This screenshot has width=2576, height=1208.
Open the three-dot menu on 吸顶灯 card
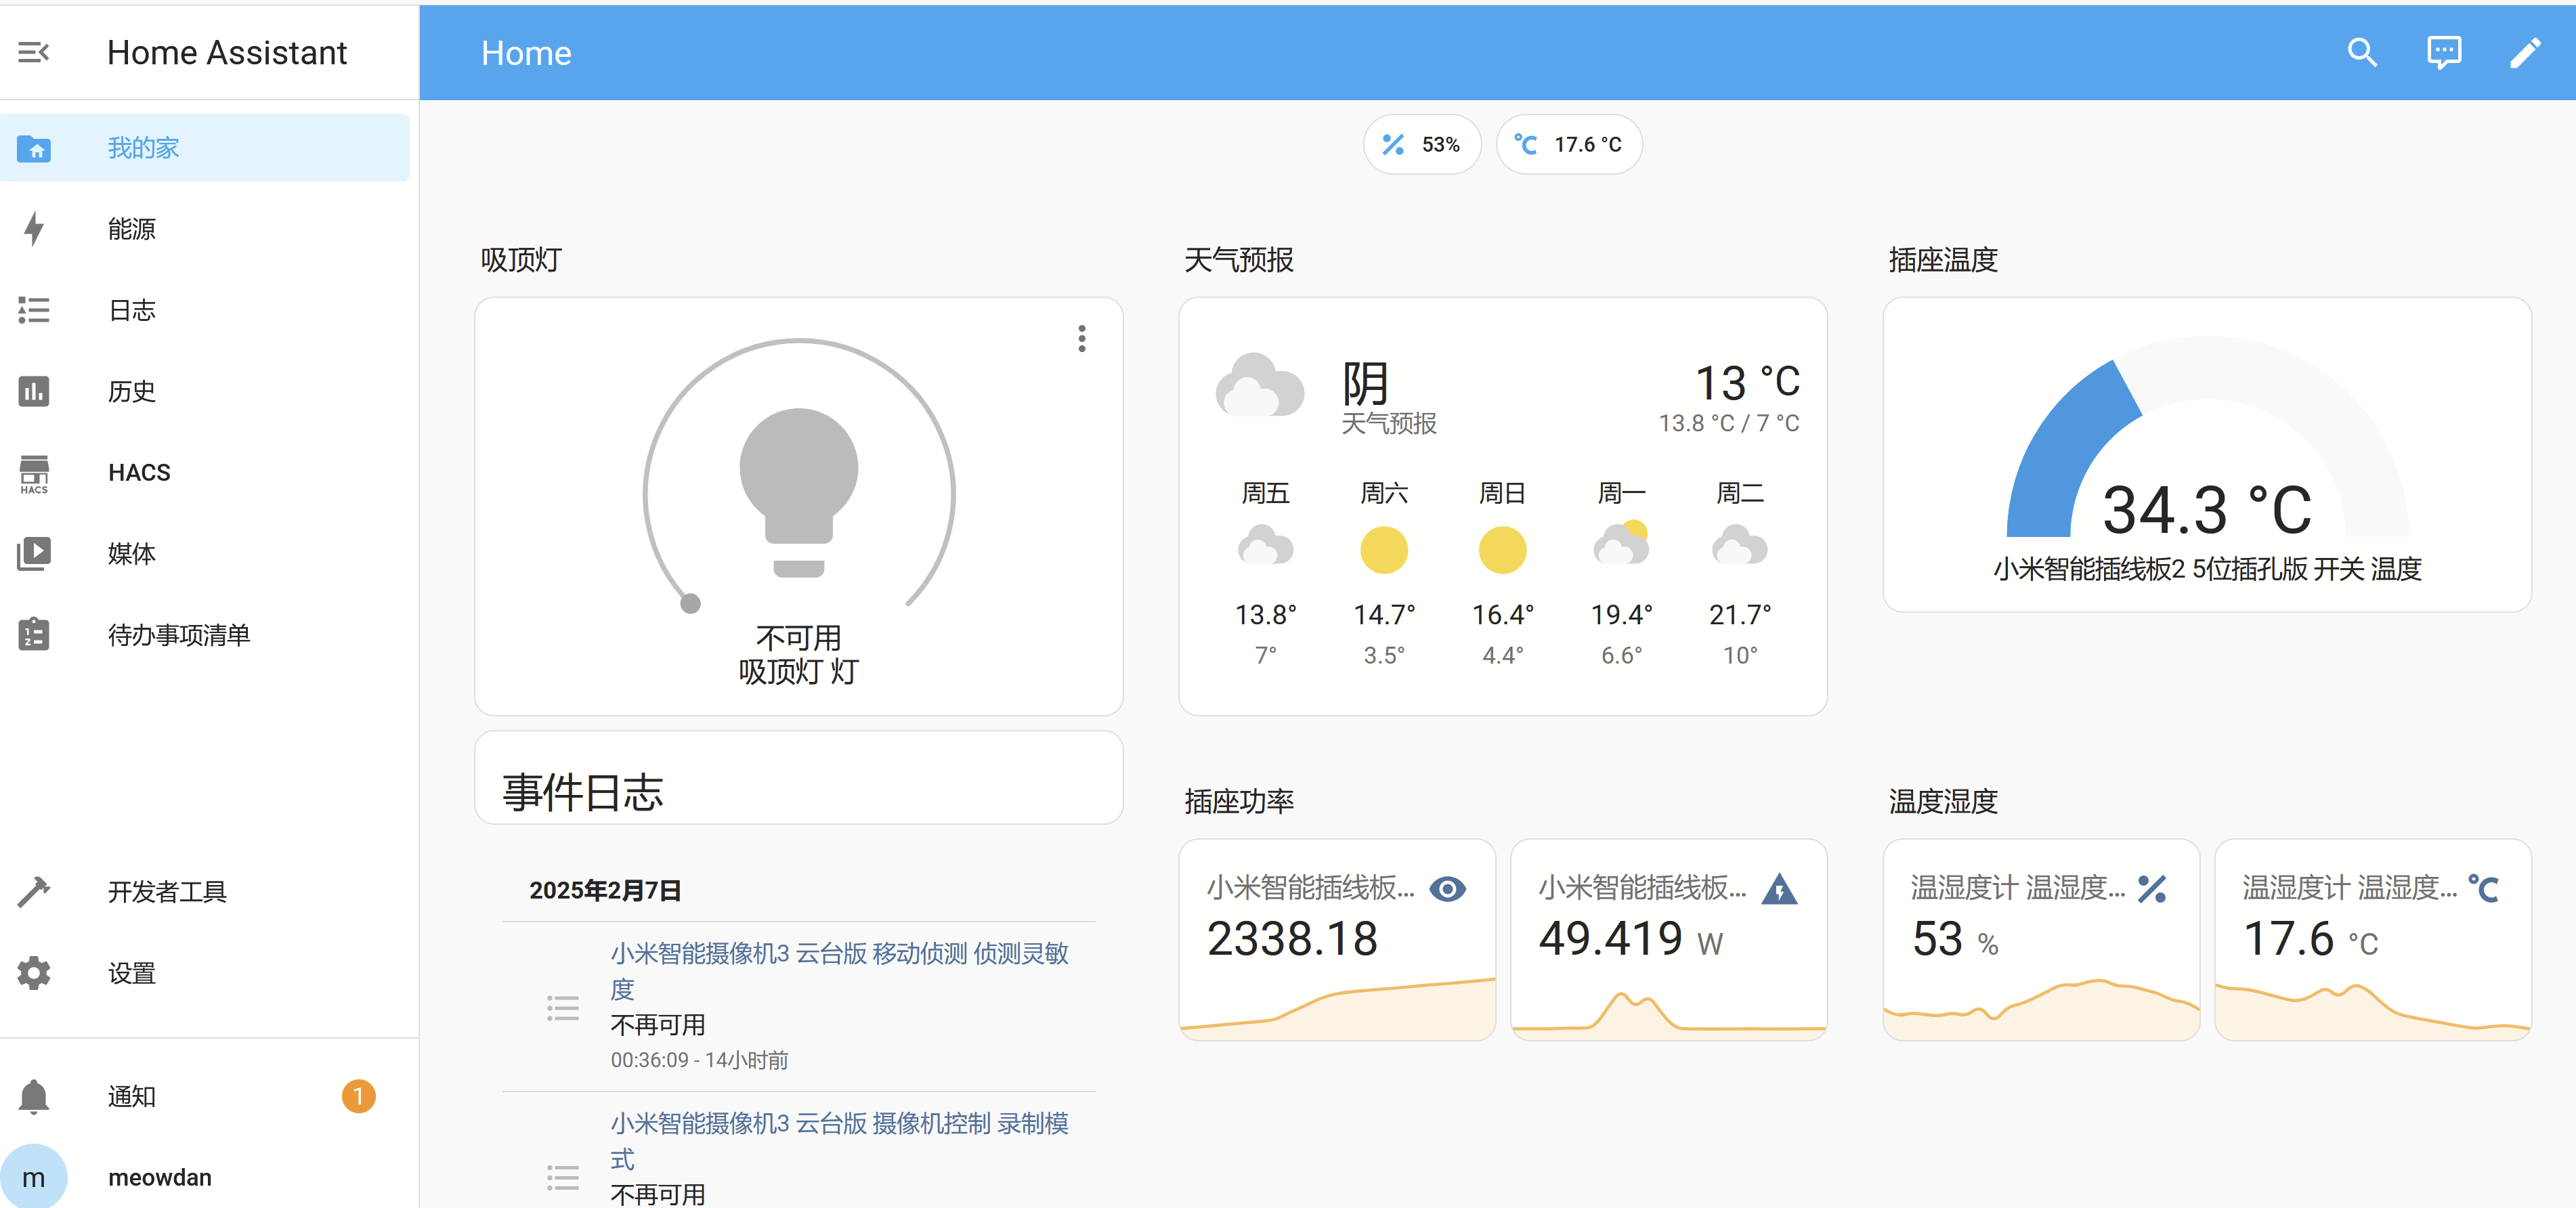(x=1081, y=339)
